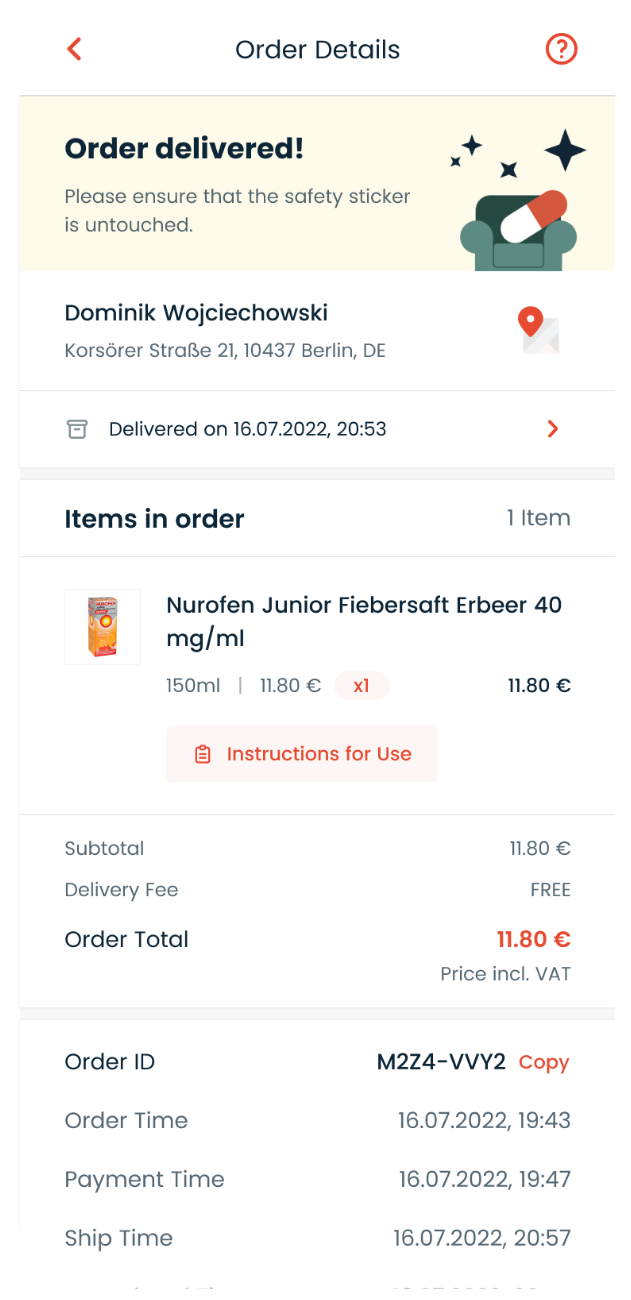Image resolution: width=631 pixels, height=1300 pixels.
Task: Copy the order ID
Action: coord(544,1062)
